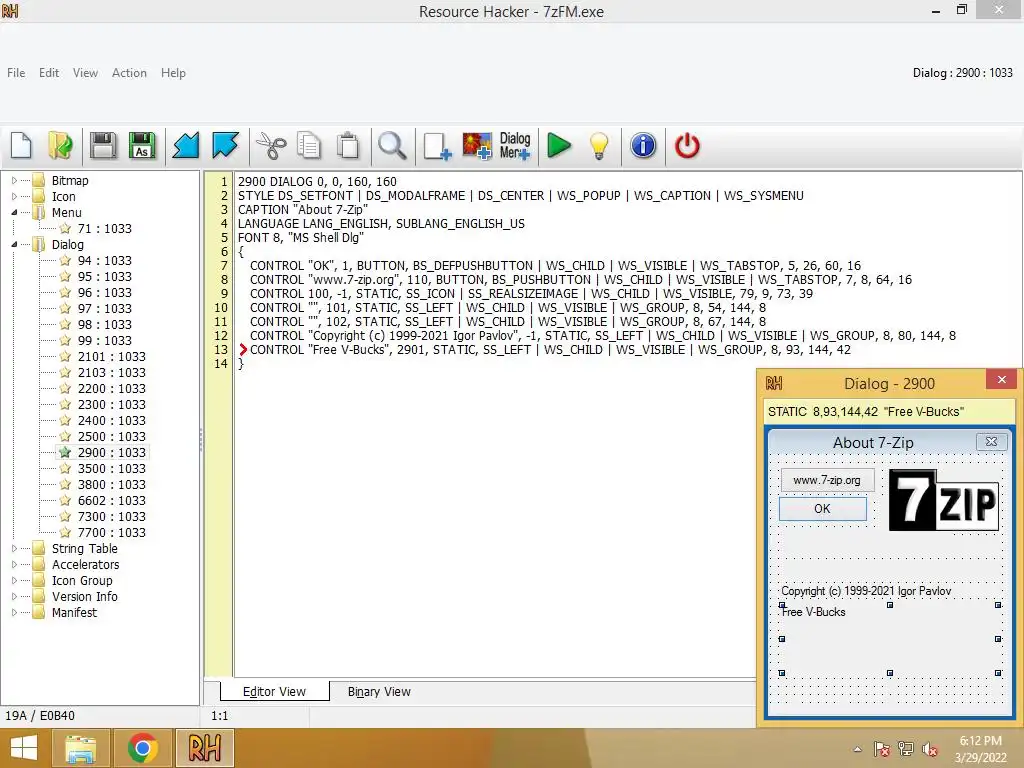Click OK button in dialog preview
The height and width of the screenshot is (768, 1024).
point(822,509)
